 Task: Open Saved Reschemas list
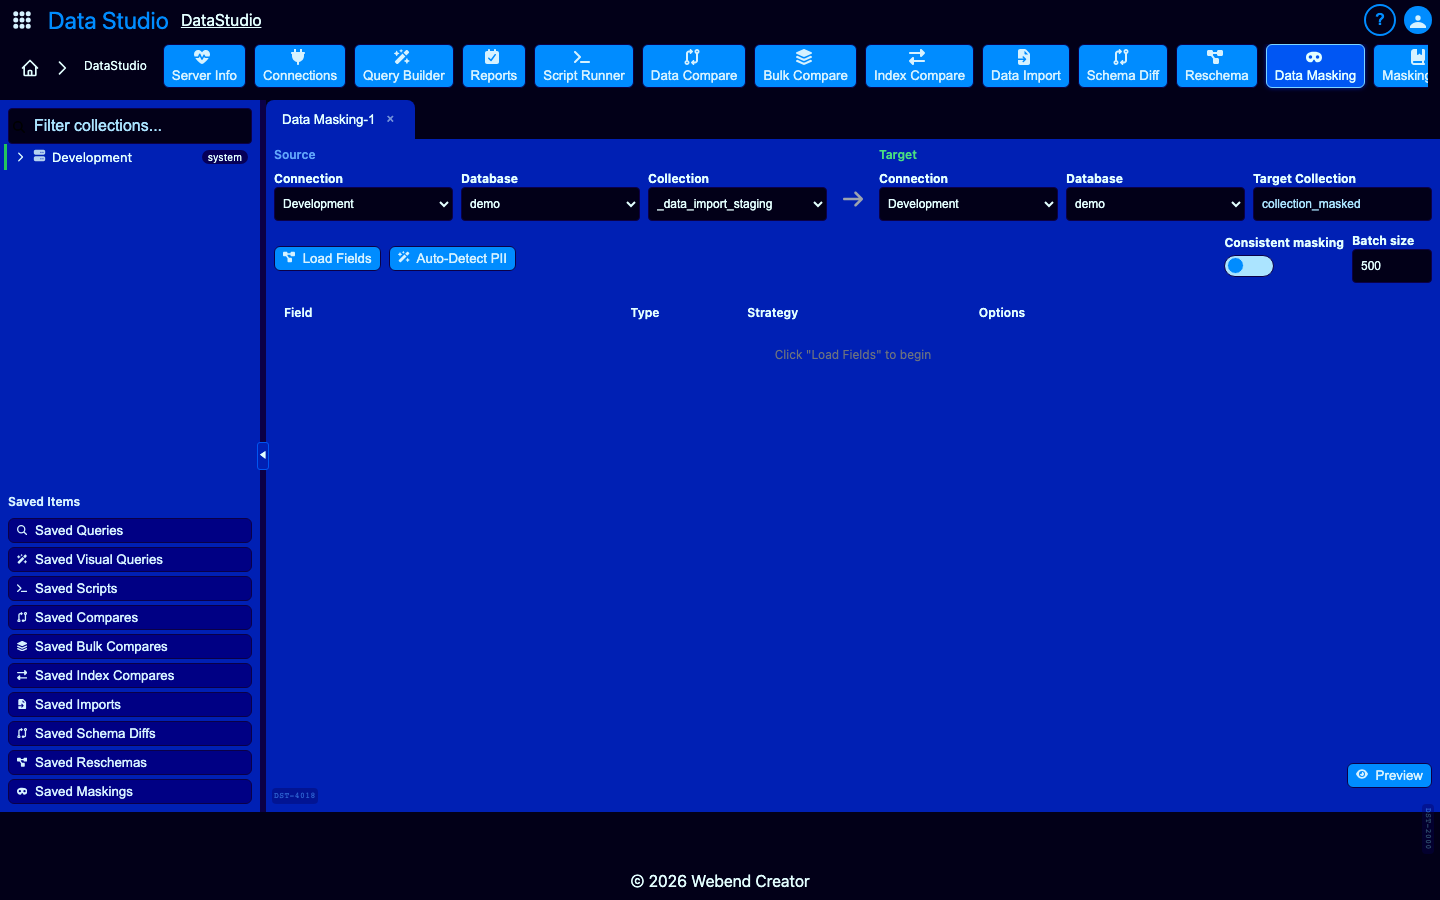pos(130,762)
